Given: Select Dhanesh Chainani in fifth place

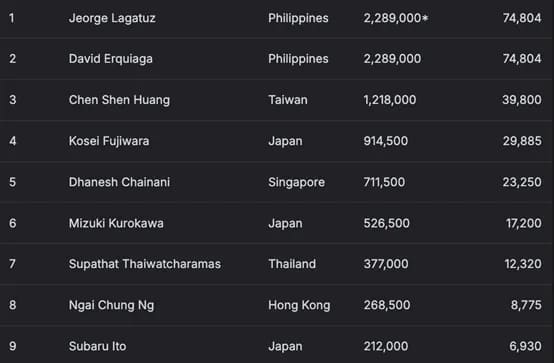Looking at the screenshot, I should (x=119, y=182).
